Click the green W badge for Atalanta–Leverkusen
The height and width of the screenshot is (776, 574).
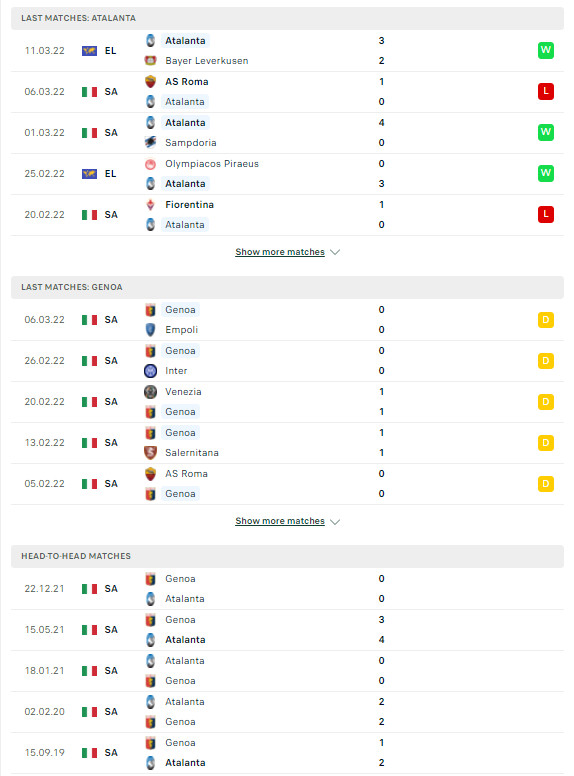tap(546, 50)
